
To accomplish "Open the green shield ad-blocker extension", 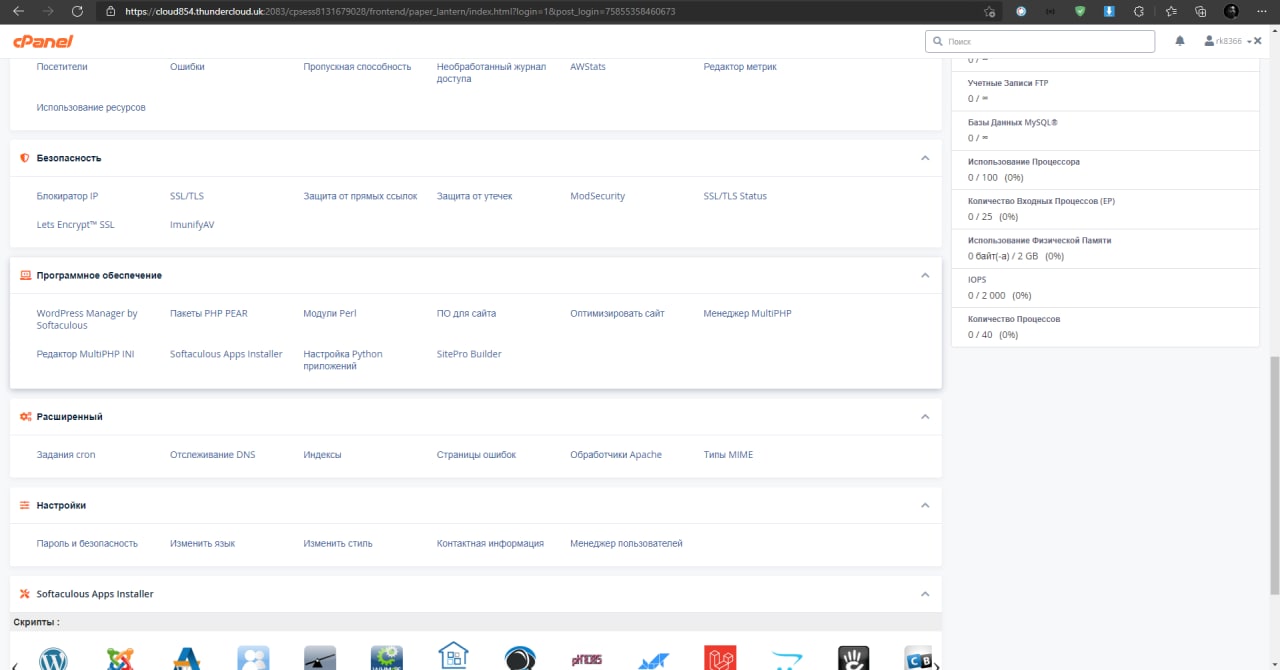I will click(1080, 12).
